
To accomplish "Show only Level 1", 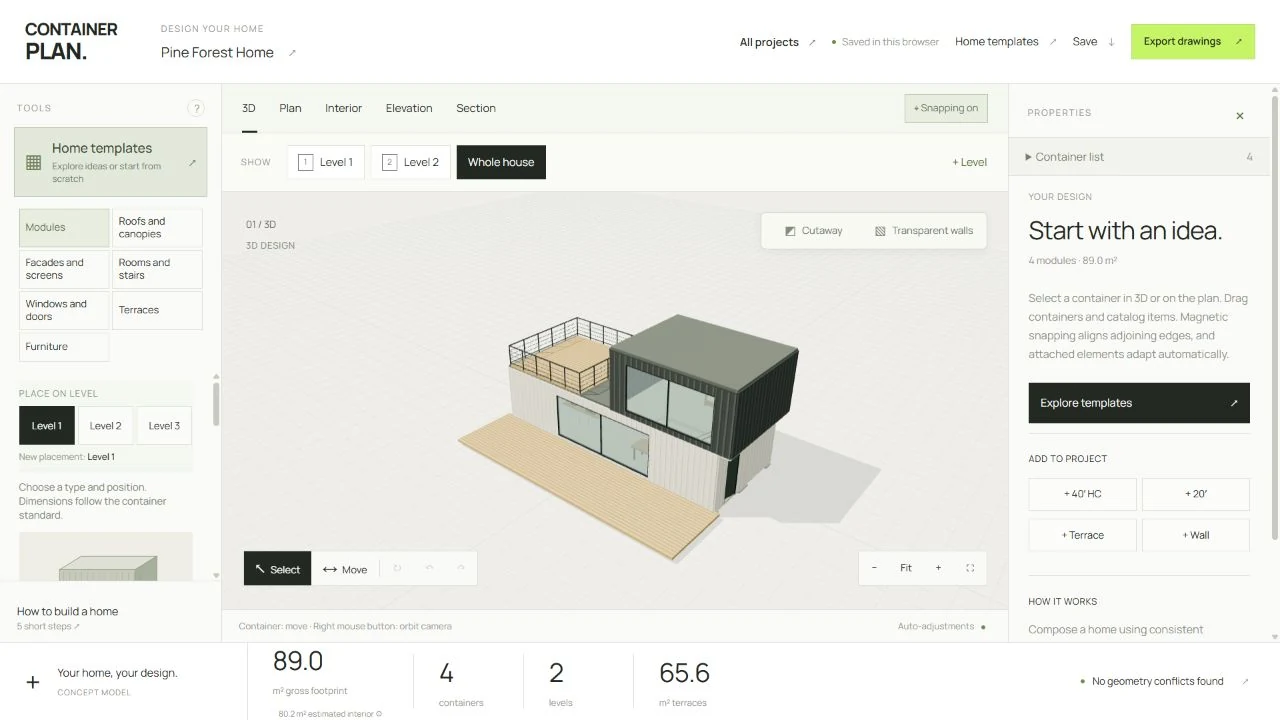I will point(326,162).
